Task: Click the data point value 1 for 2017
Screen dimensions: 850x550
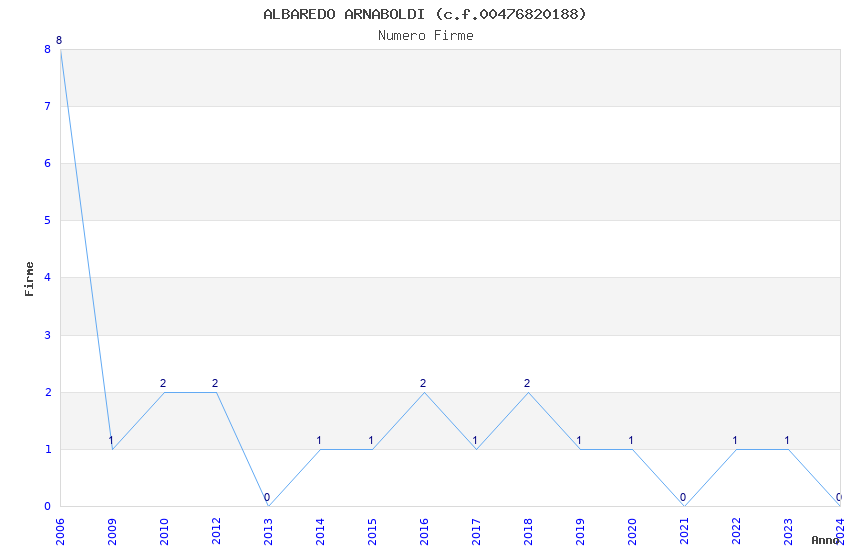Action: click(475, 441)
